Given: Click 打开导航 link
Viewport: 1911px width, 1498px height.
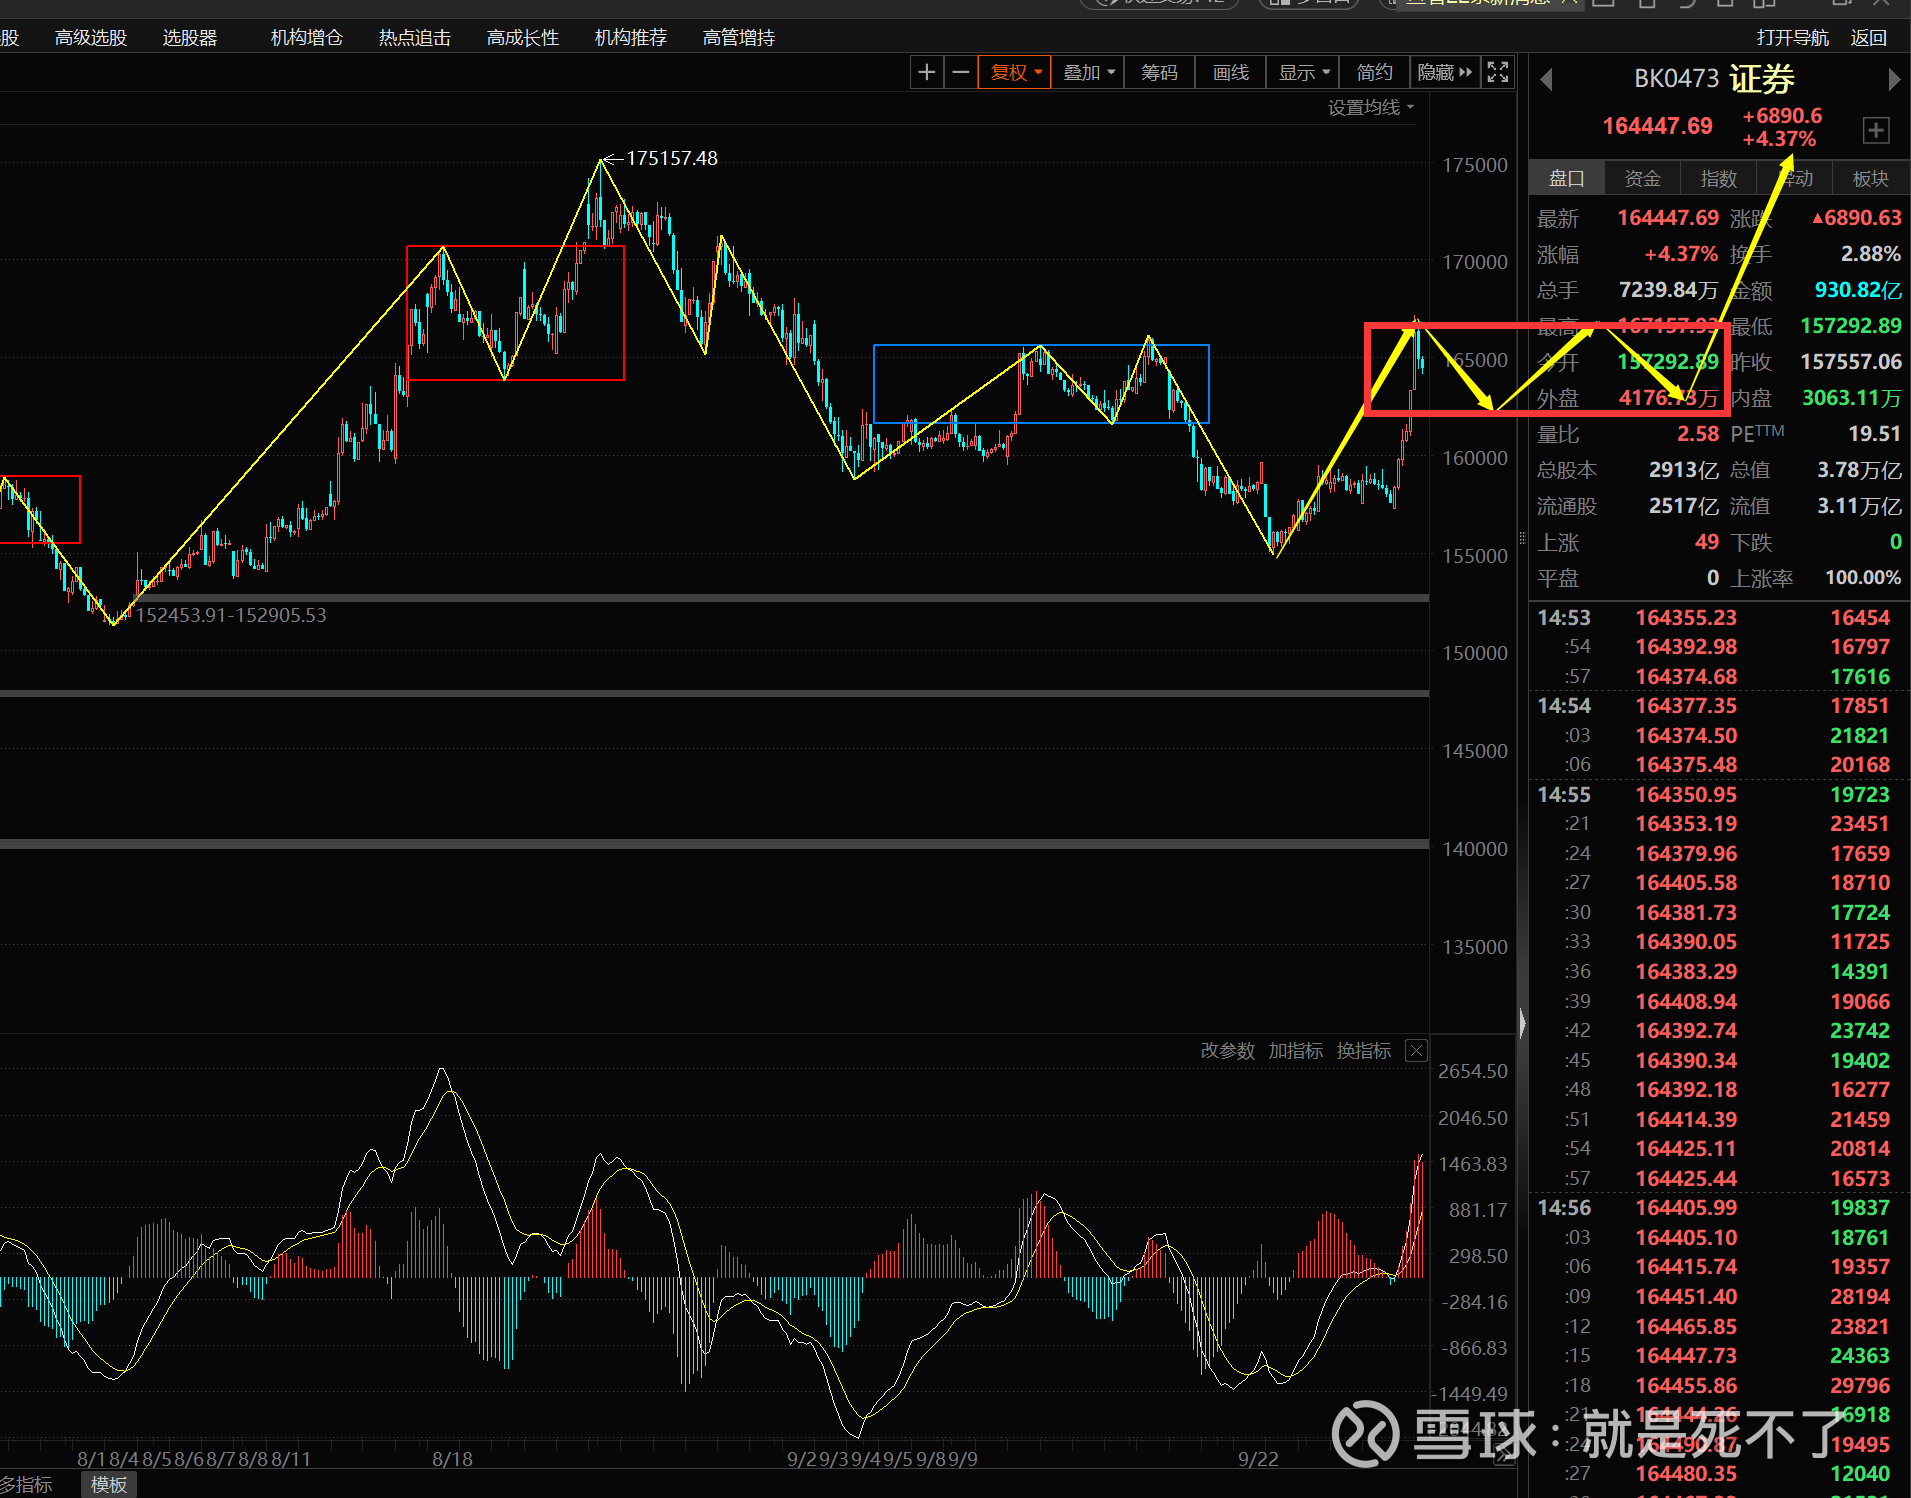Looking at the screenshot, I should (1792, 37).
